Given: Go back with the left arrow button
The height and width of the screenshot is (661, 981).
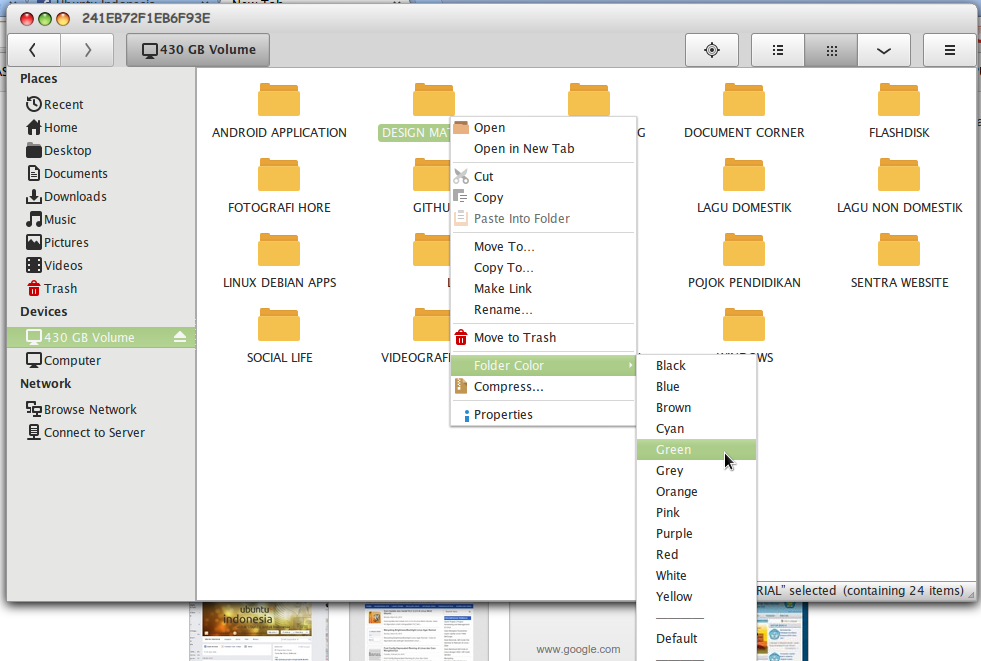Looking at the screenshot, I should click(34, 50).
